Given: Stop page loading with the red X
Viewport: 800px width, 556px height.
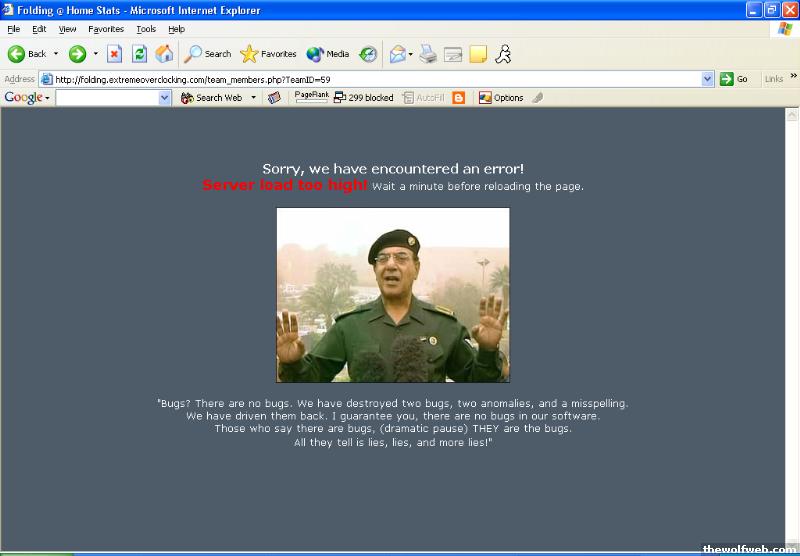Looking at the screenshot, I should click(114, 54).
